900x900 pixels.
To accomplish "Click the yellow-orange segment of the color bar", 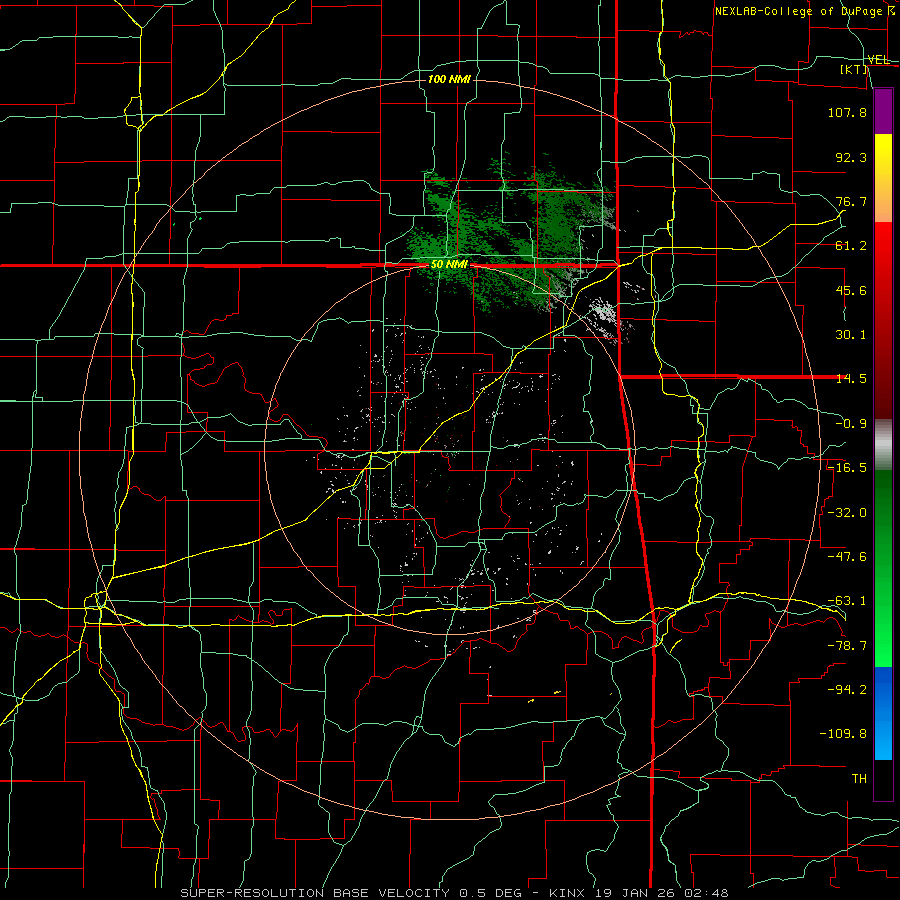I will pos(883,178).
